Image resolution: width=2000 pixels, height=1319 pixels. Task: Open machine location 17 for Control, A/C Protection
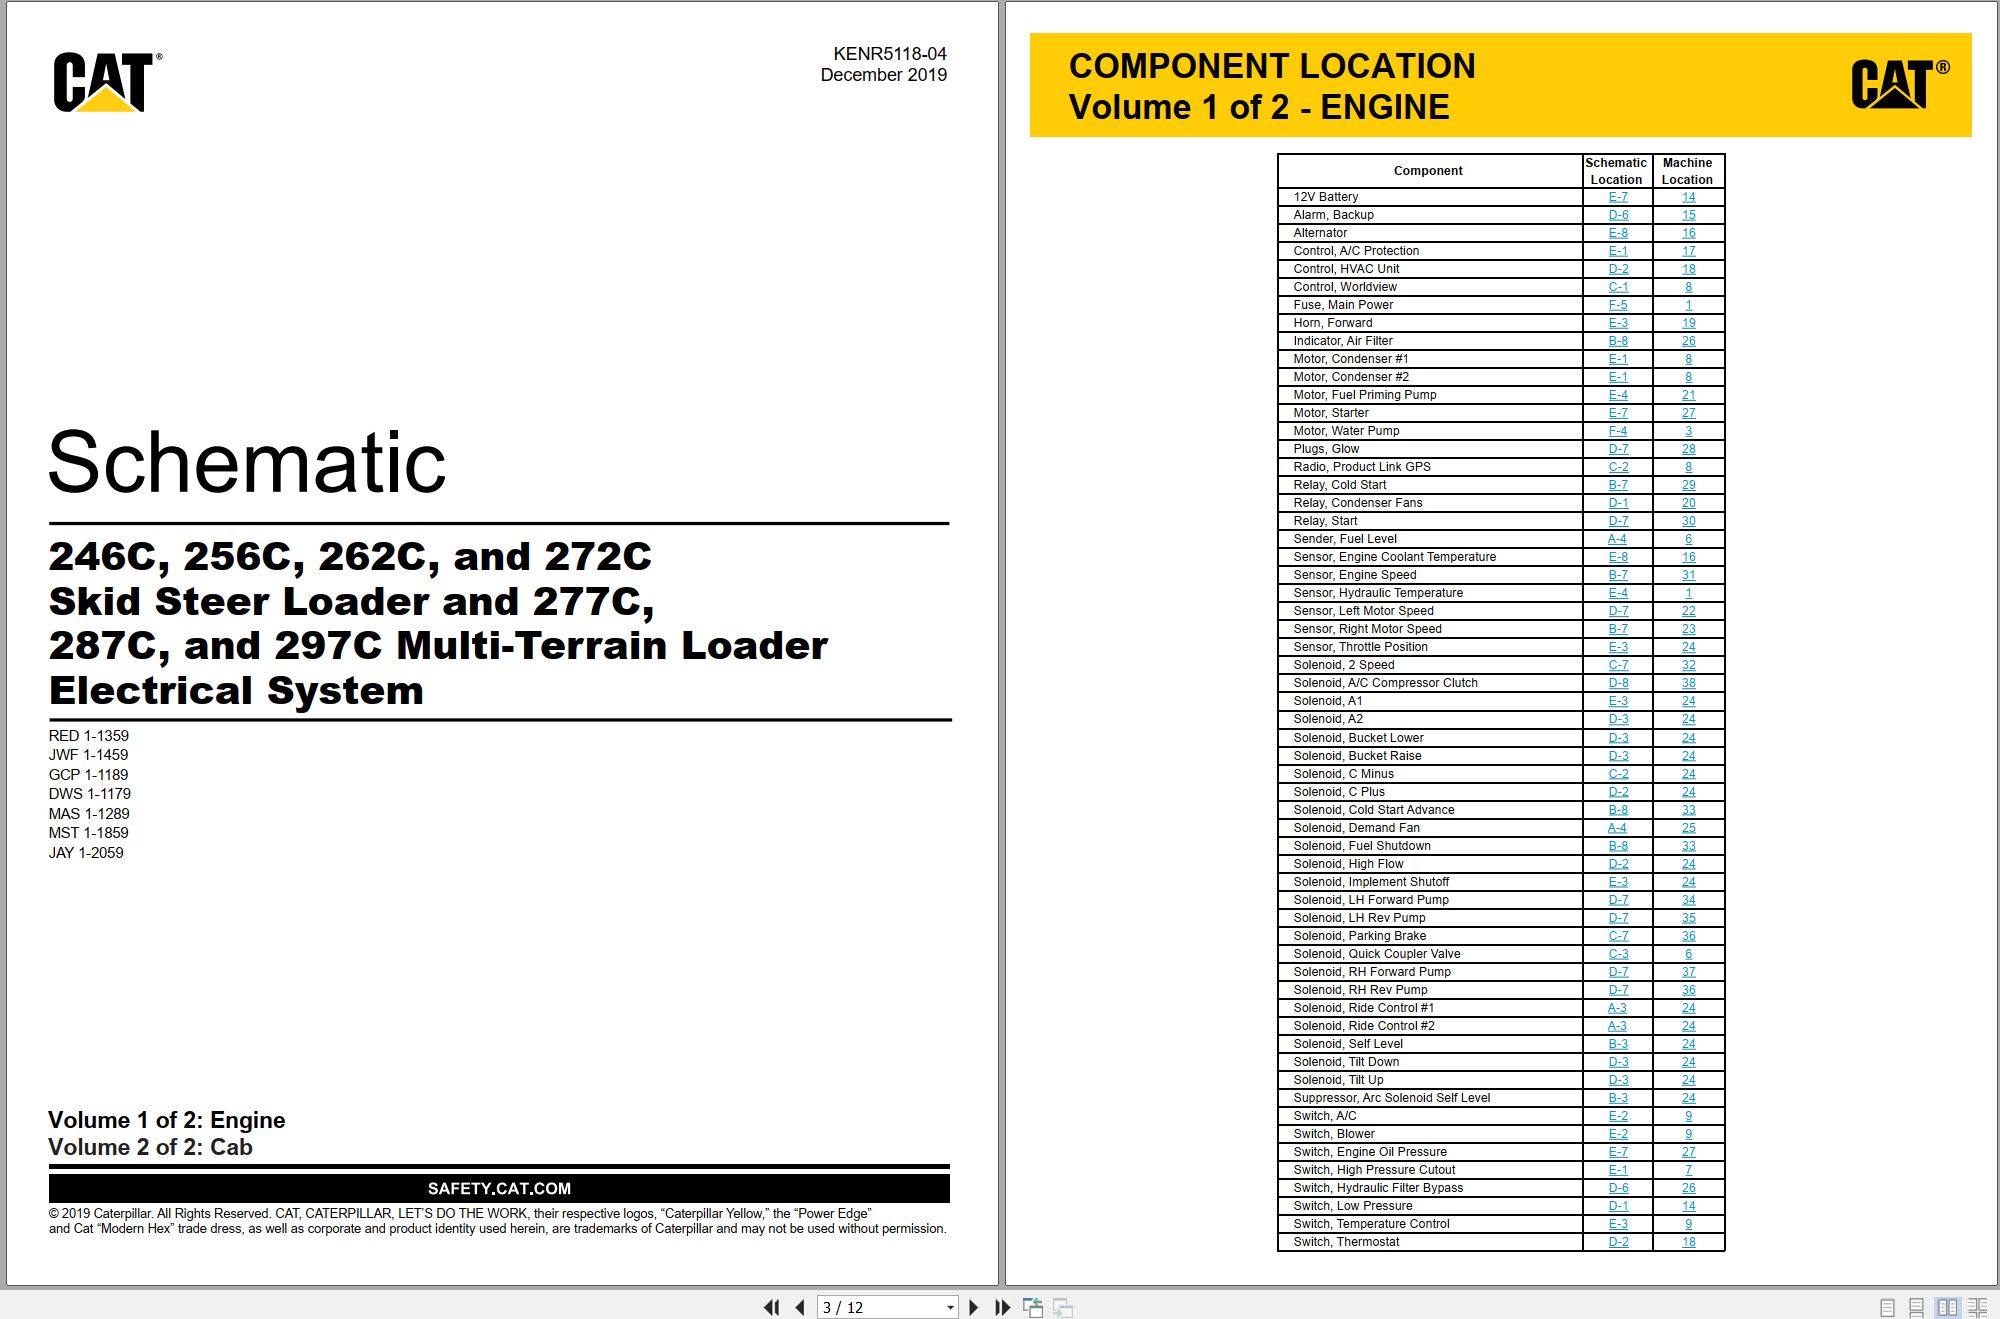coord(1688,251)
